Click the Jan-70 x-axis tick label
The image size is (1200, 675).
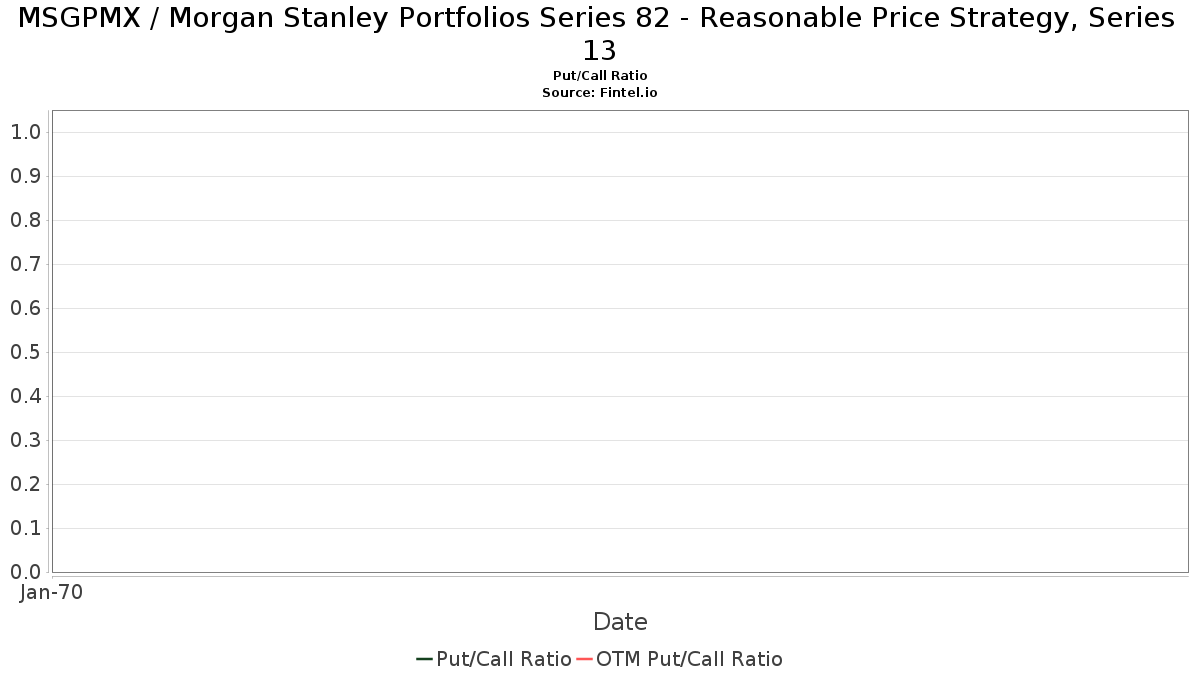tap(51, 592)
